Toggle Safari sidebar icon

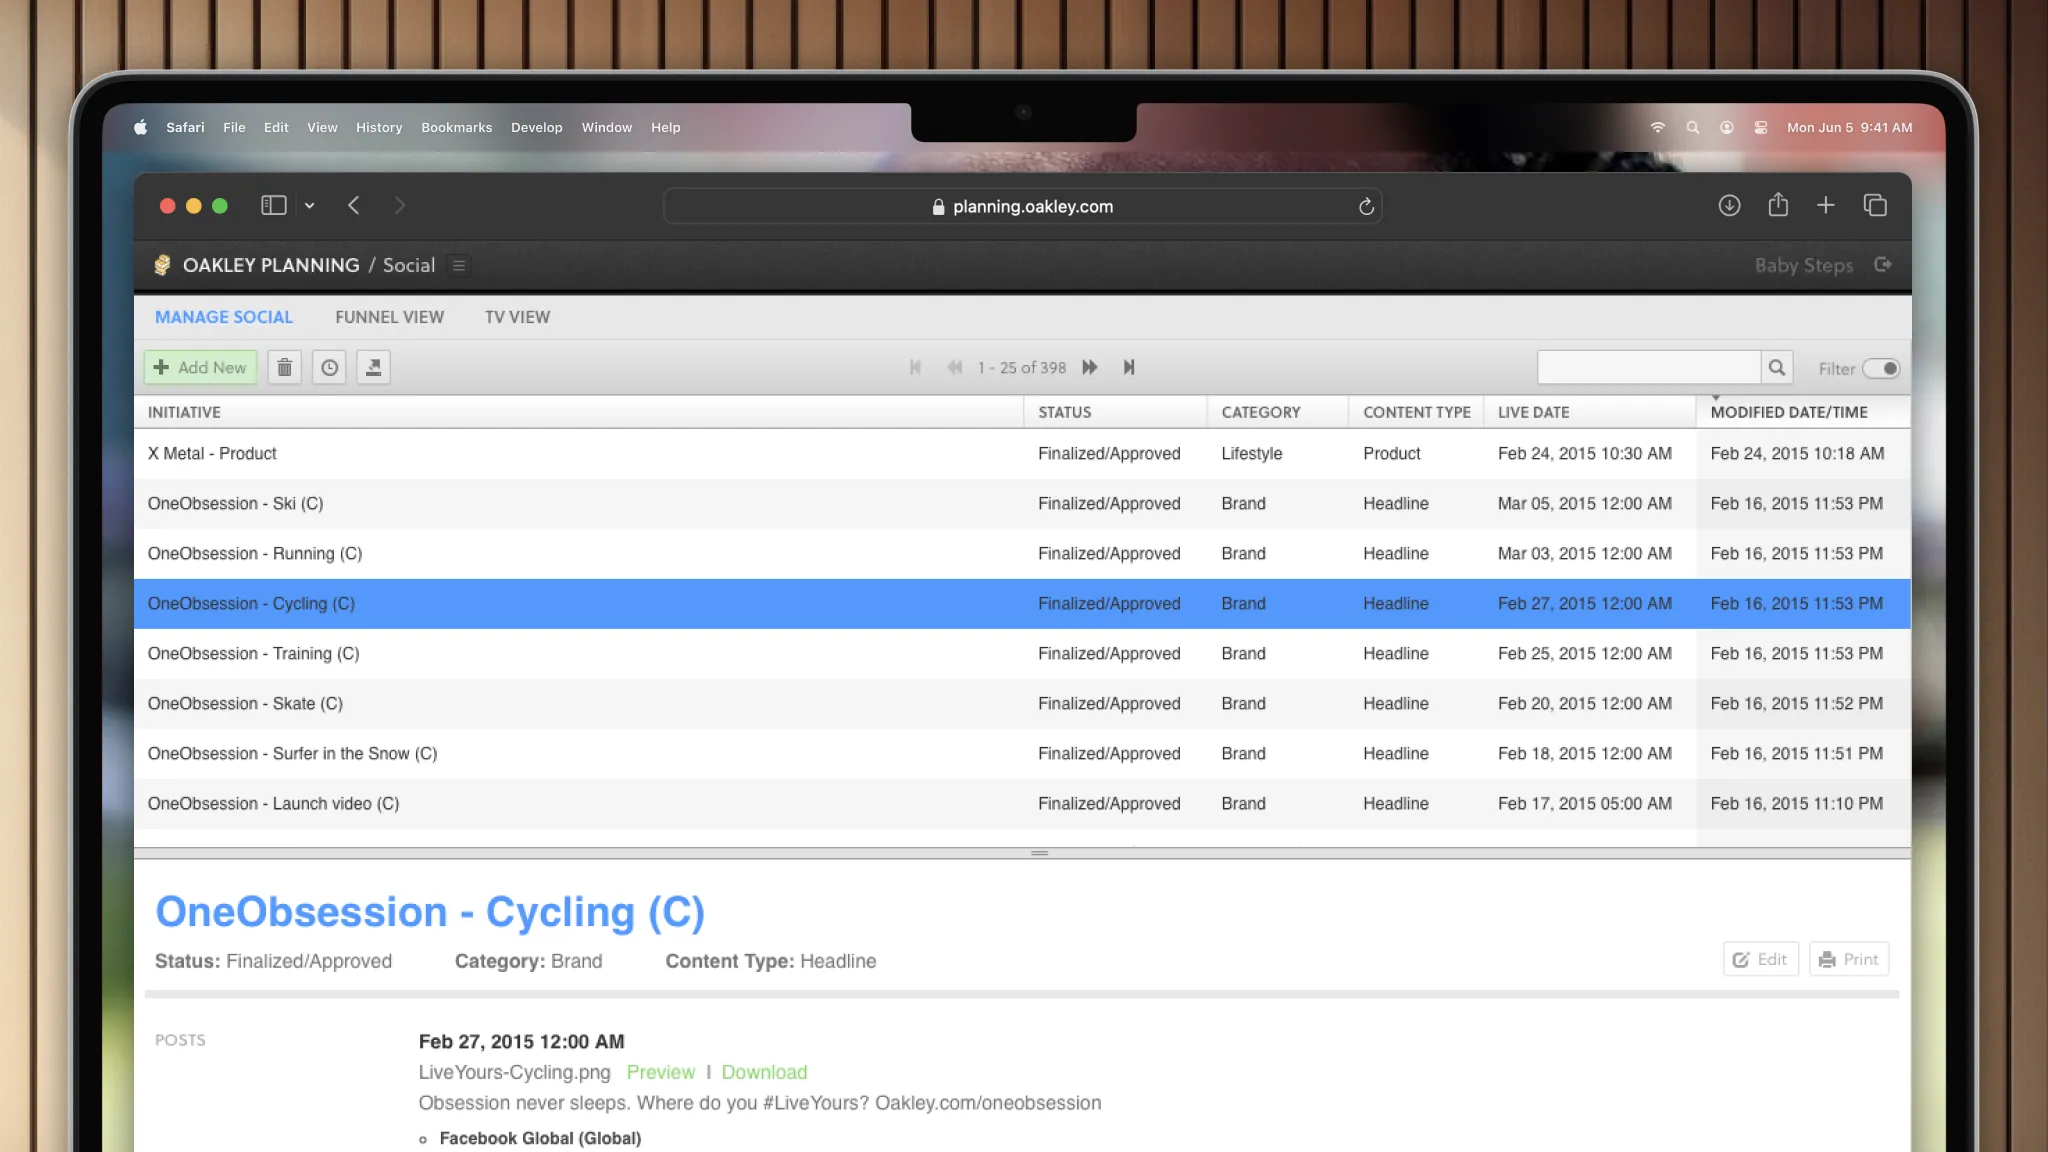pyautogui.click(x=274, y=206)
